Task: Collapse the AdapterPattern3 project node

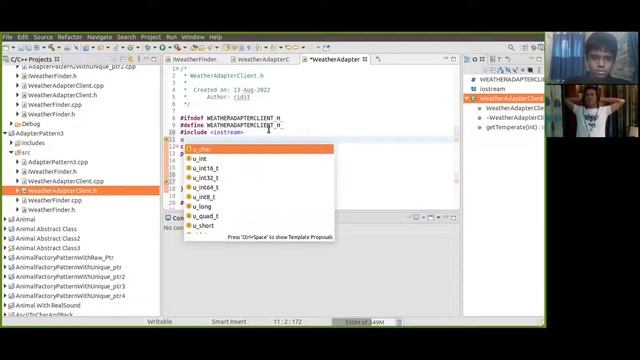Action: click(5, 133)
